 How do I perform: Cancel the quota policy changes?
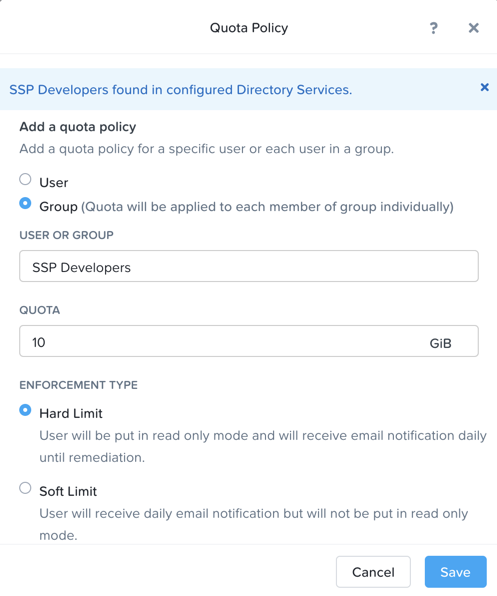pyautogui.click(x=373, y=572)
